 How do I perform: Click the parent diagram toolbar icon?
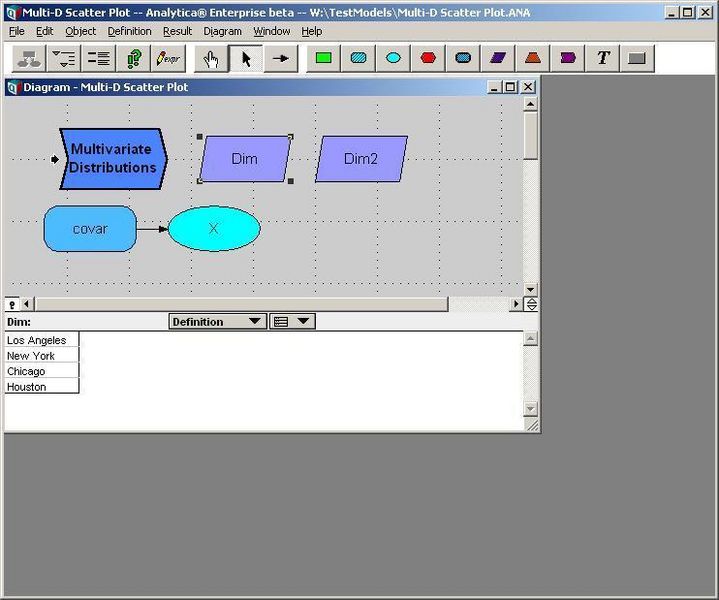click(29, 59)
